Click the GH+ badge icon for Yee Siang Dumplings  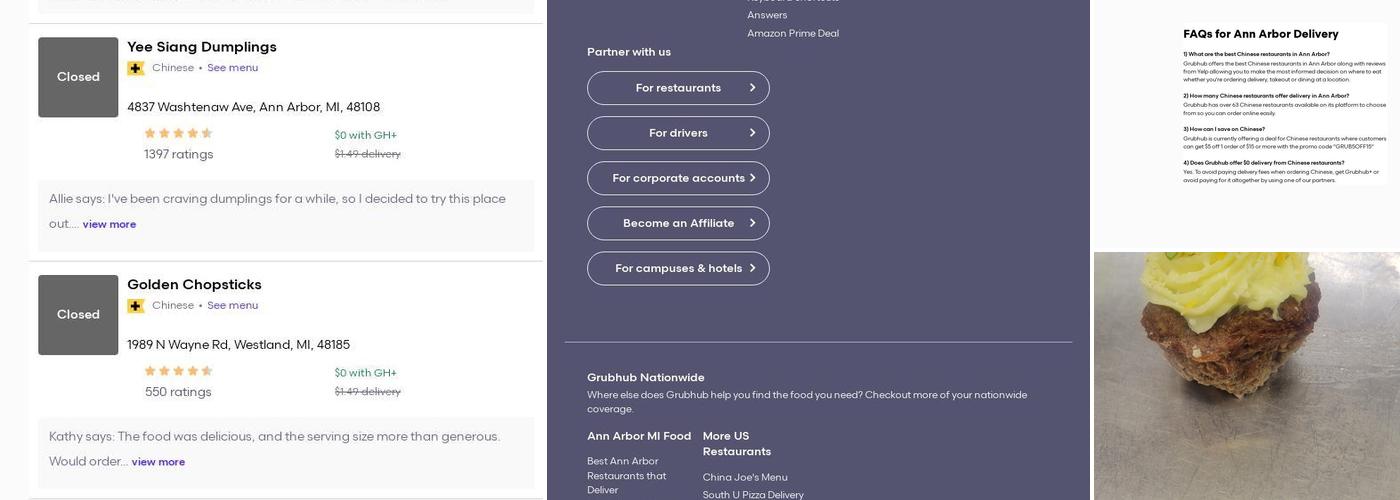pyautogui.click(x=136, y=68)
